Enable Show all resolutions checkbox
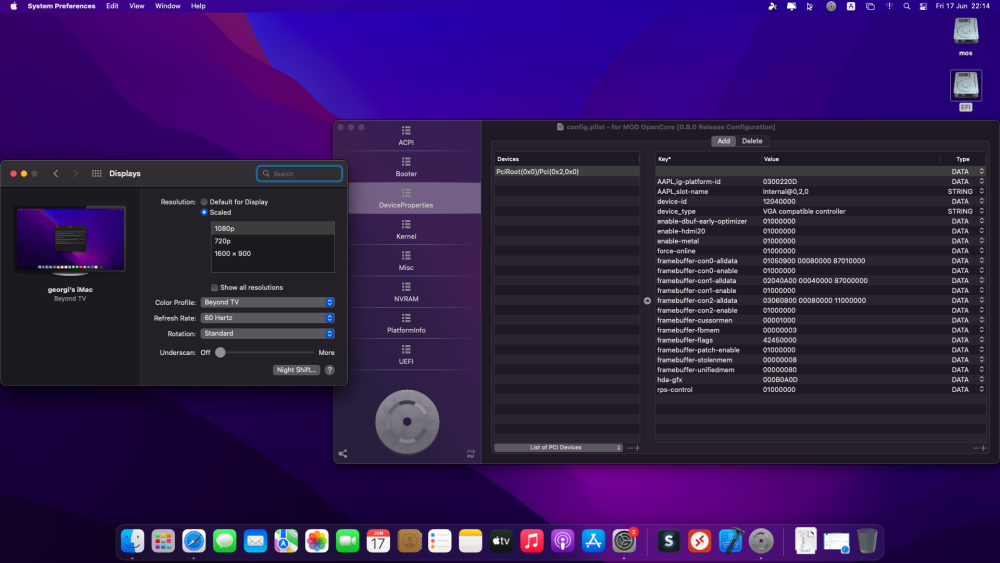Viewport: 1000px width, 563px height. pos(214,288)
